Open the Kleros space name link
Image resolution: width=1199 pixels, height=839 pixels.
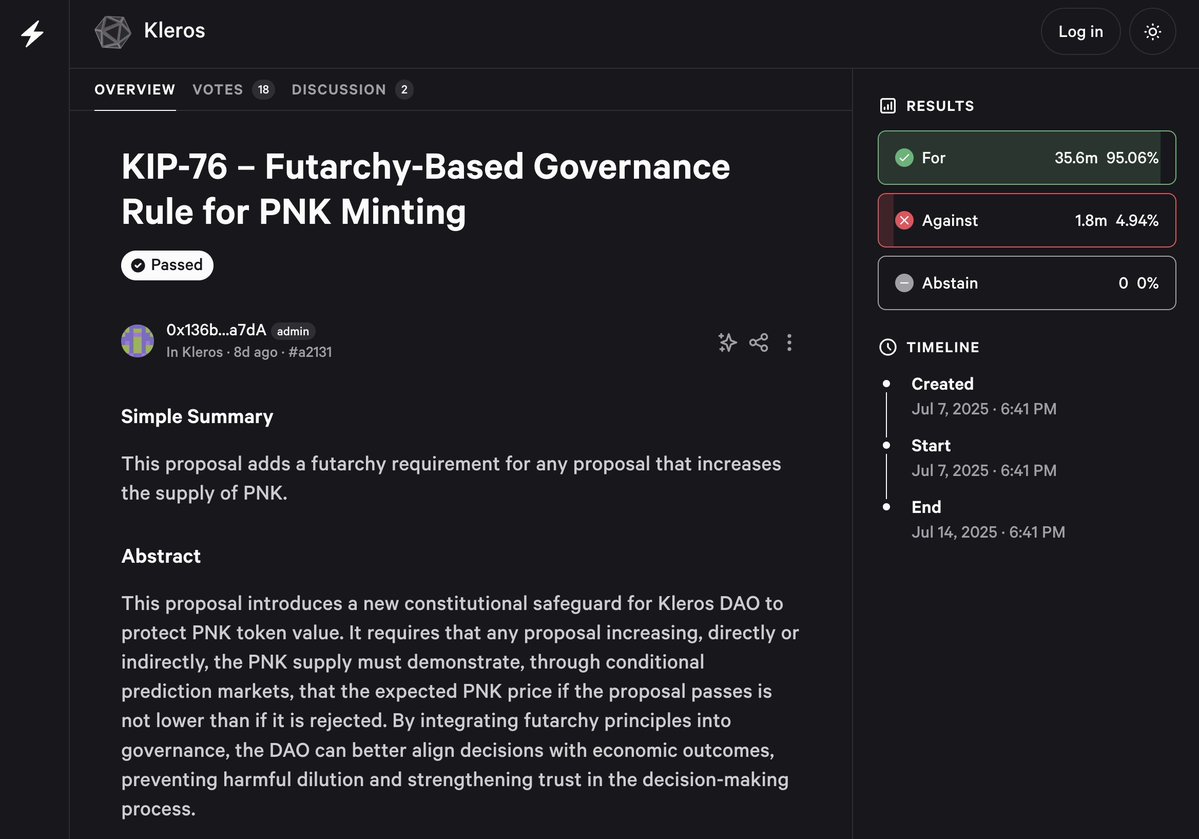202,352
